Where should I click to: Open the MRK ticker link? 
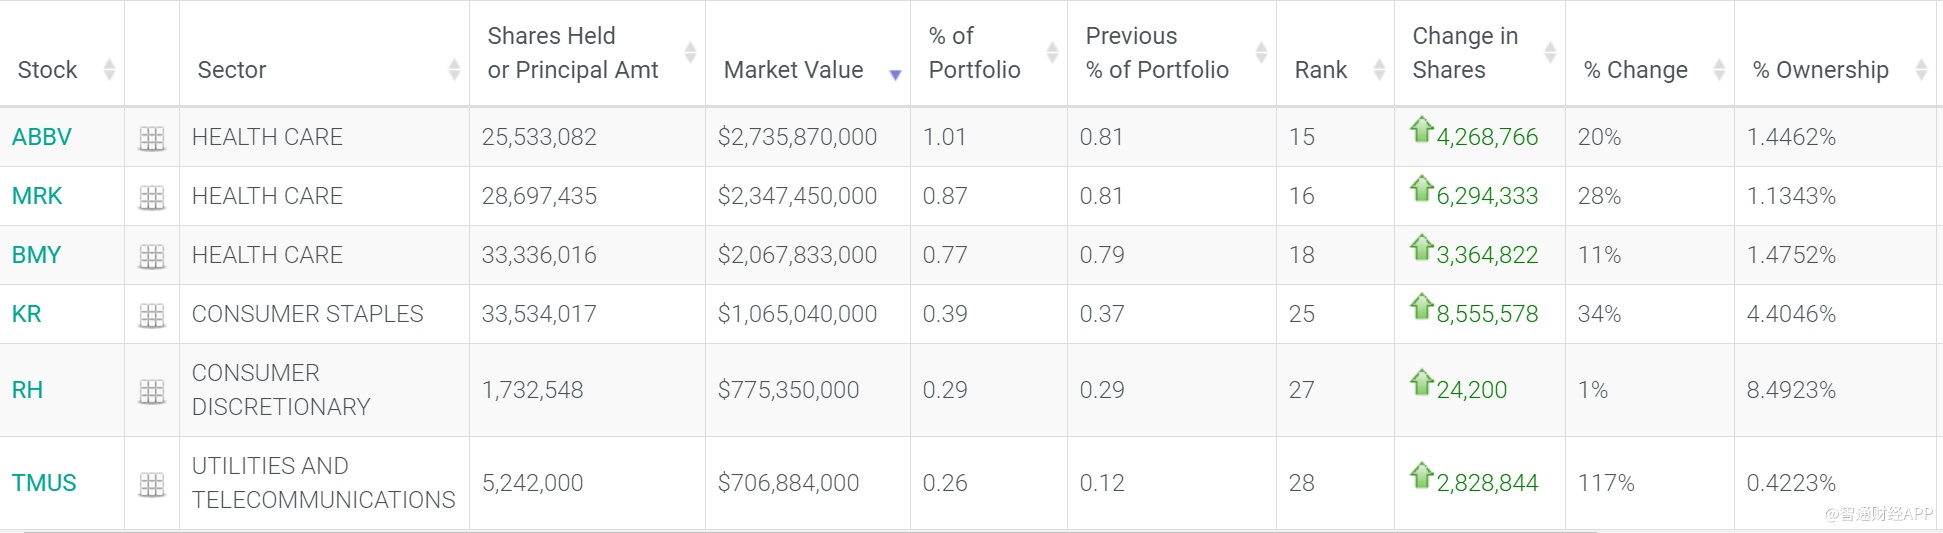point(37,196)
